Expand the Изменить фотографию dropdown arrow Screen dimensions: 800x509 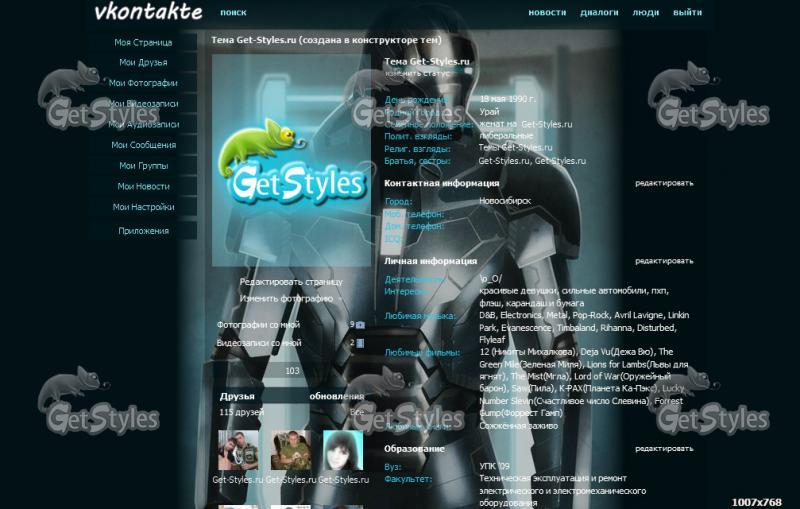tap(340, 299)
